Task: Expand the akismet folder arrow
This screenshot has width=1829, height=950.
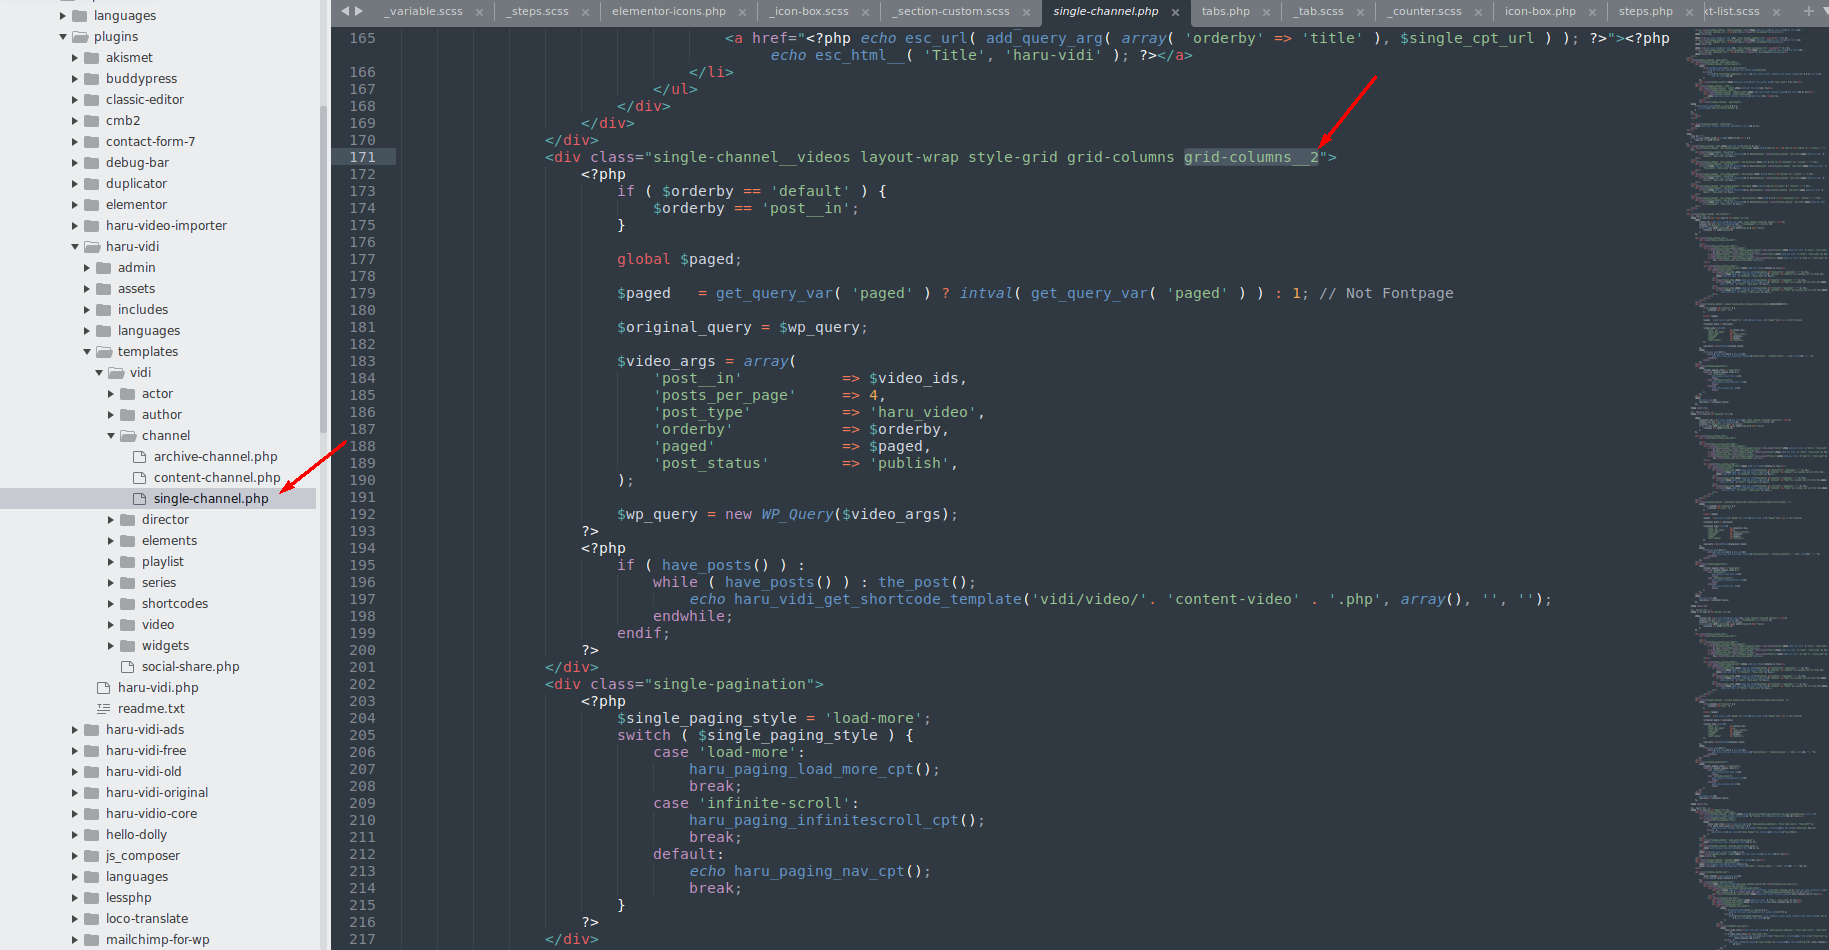Action: pyautogui.click(x=75, y=58)
